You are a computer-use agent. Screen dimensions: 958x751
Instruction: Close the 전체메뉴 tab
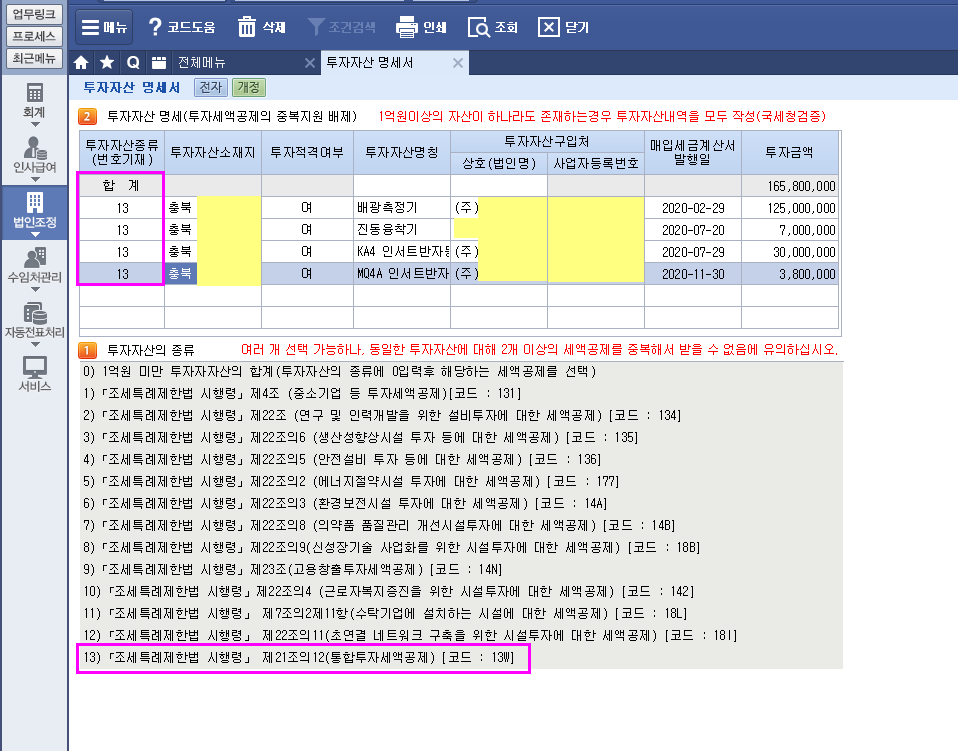(x=310, y=63)
